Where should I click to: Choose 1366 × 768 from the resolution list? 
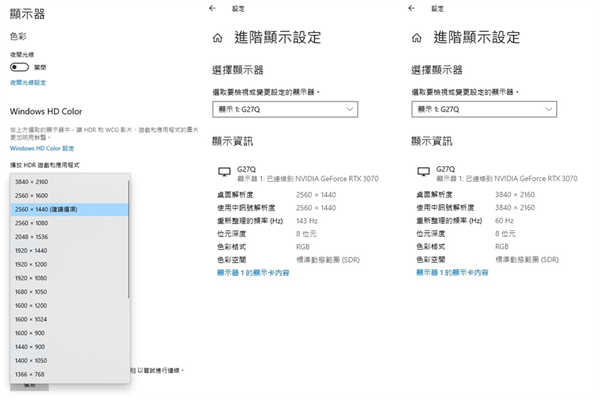pos(70,375)
